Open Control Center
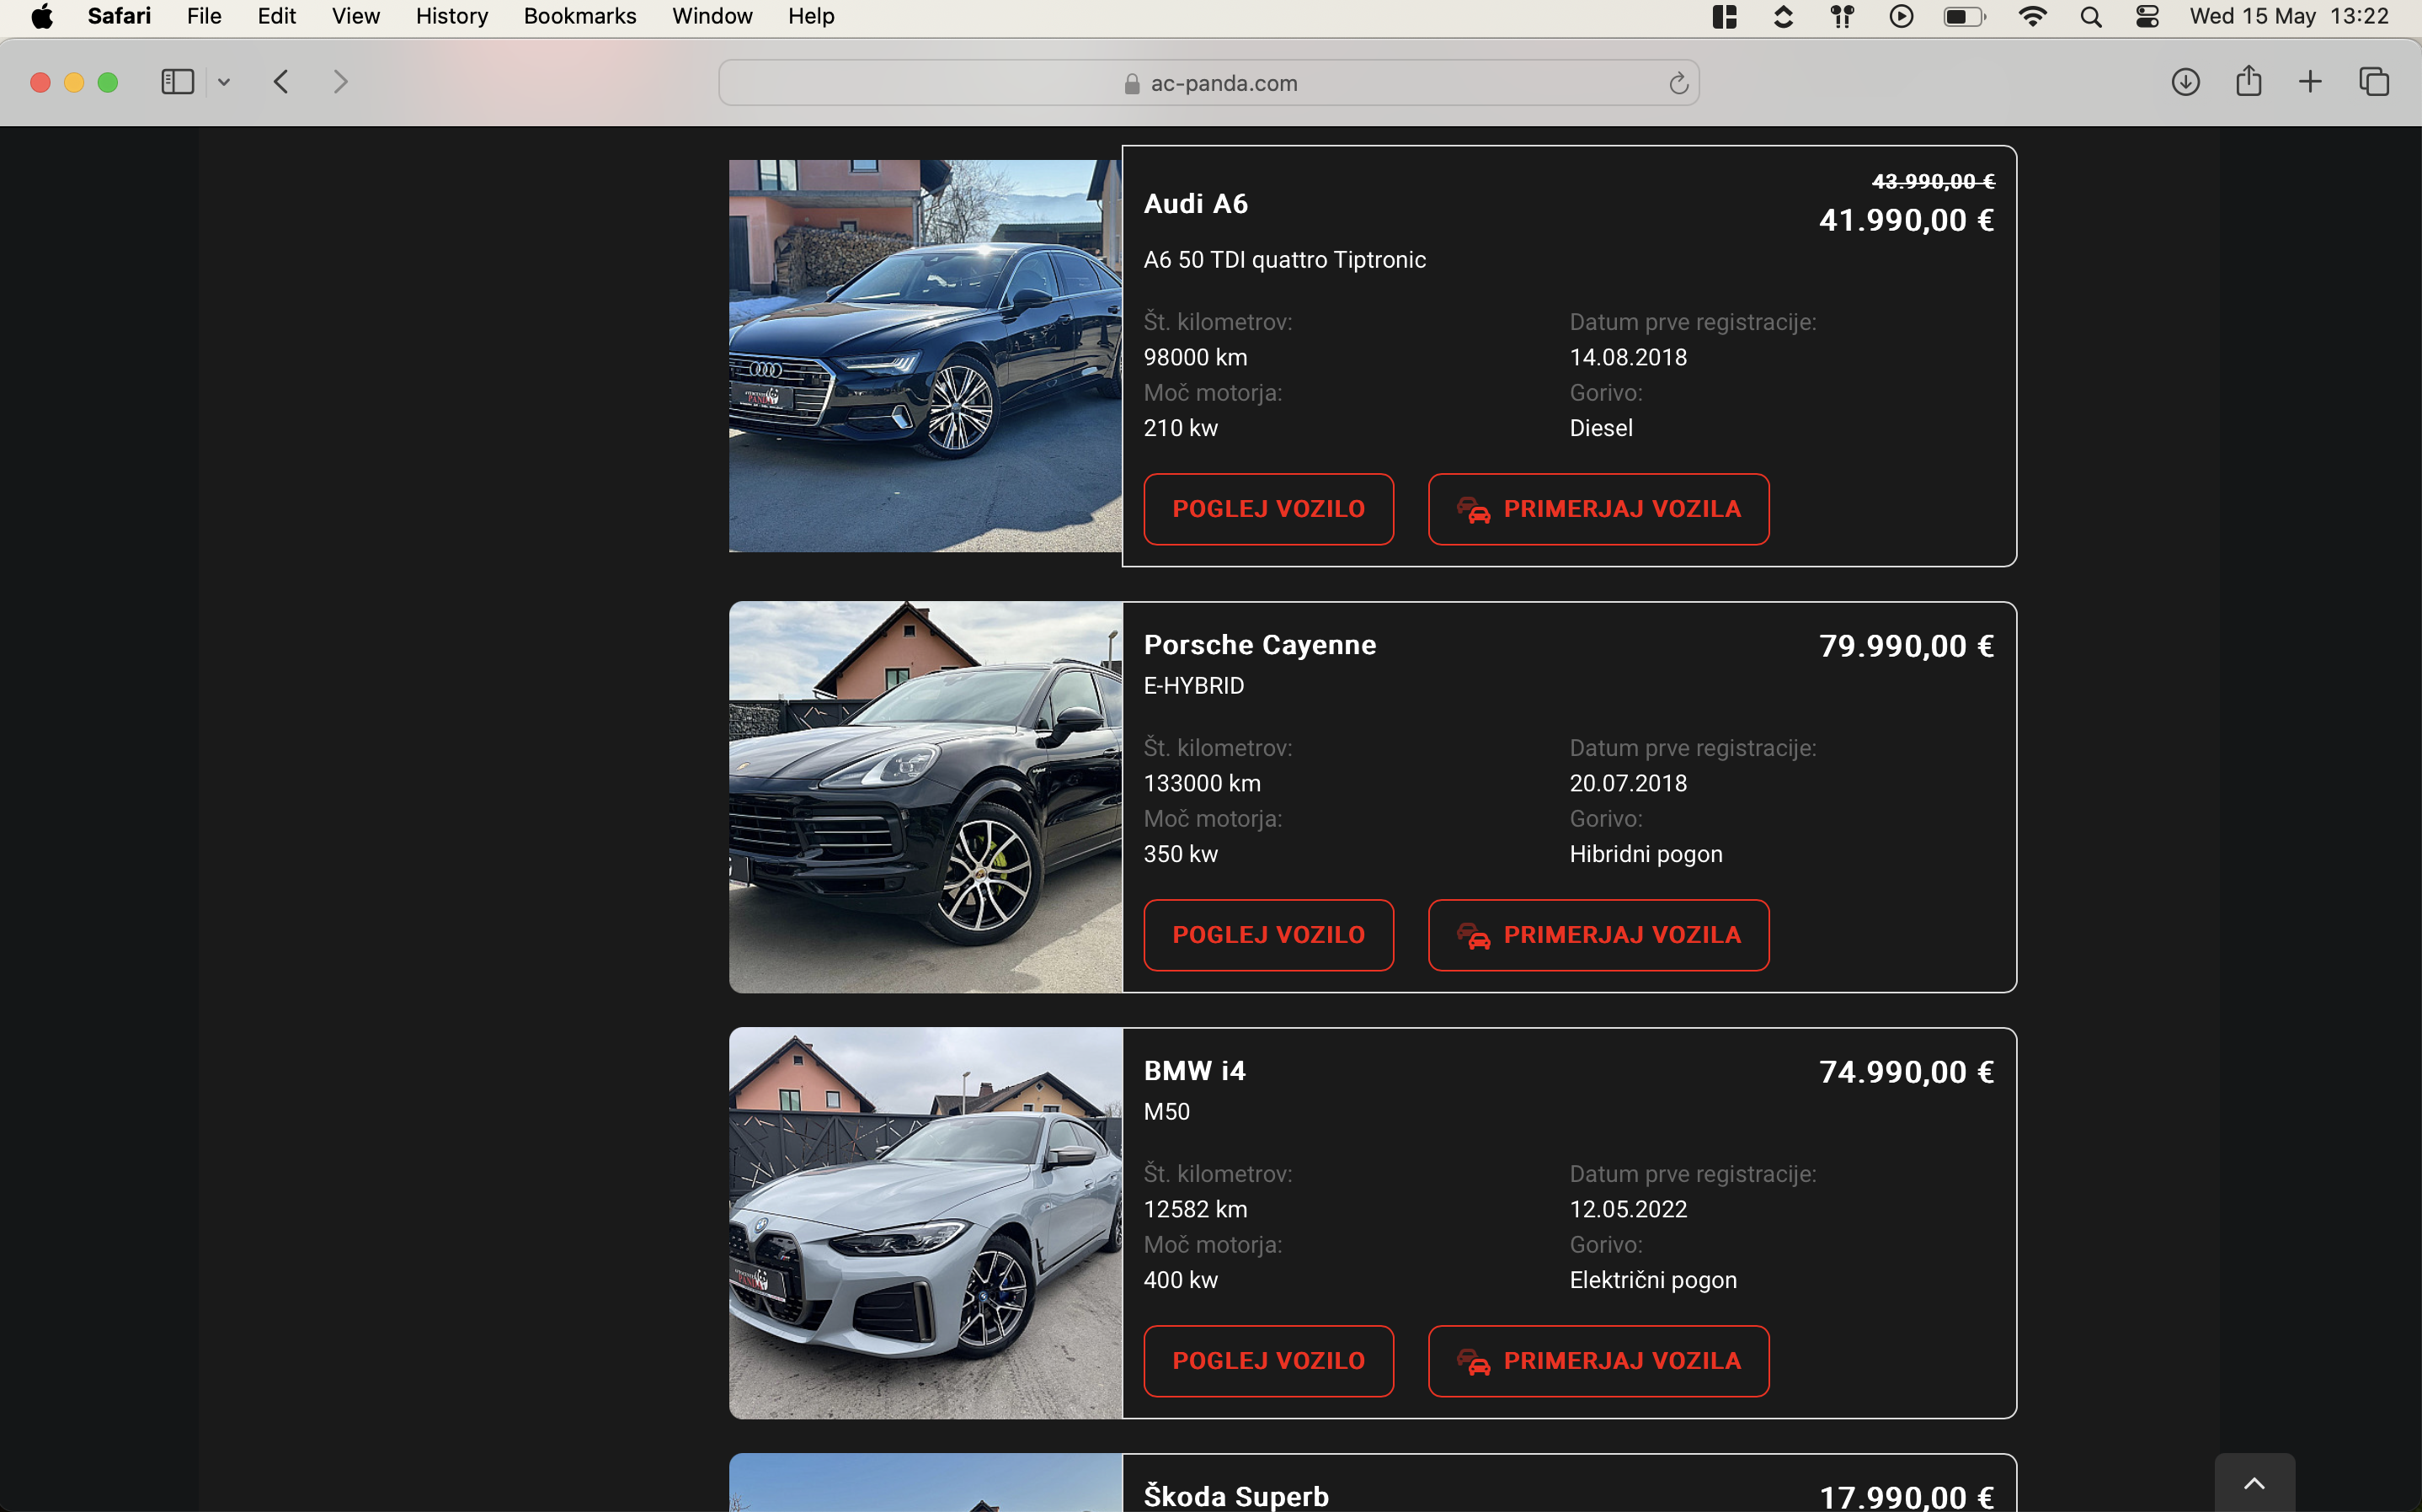The width and height of the screenshot is (2422, 1512). click(x=2147, y=16)
